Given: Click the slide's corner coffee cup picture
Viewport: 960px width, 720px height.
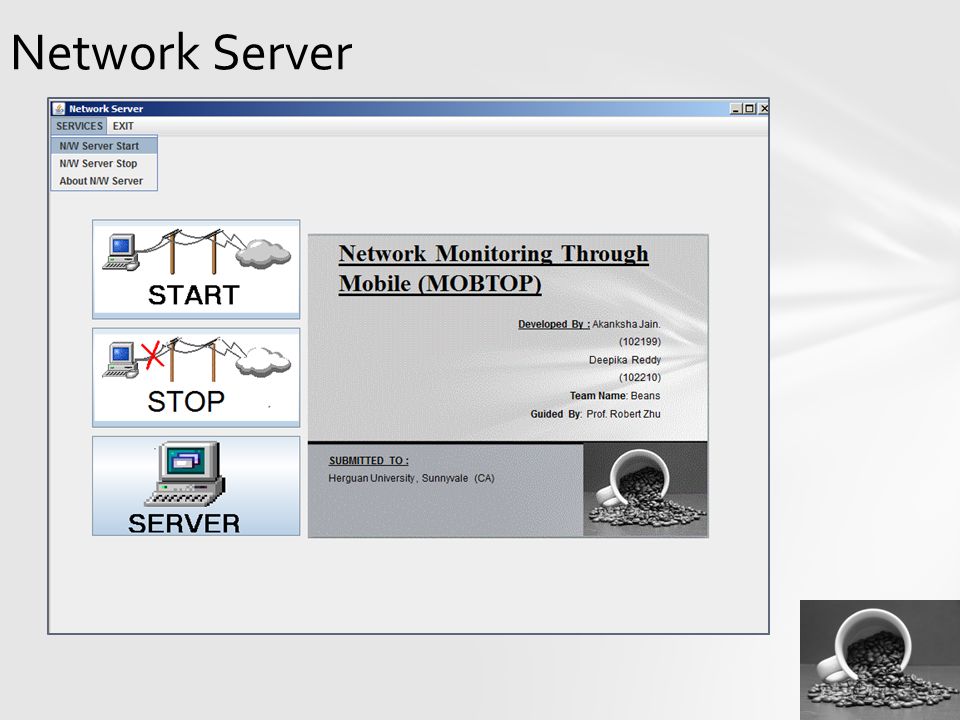Looking at the screenshot, I should (880, 660).
